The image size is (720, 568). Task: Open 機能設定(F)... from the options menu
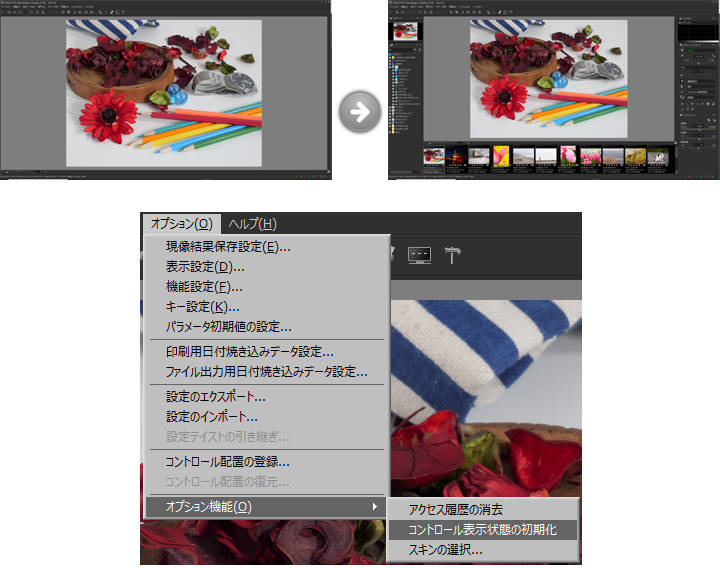click(204, 287)
